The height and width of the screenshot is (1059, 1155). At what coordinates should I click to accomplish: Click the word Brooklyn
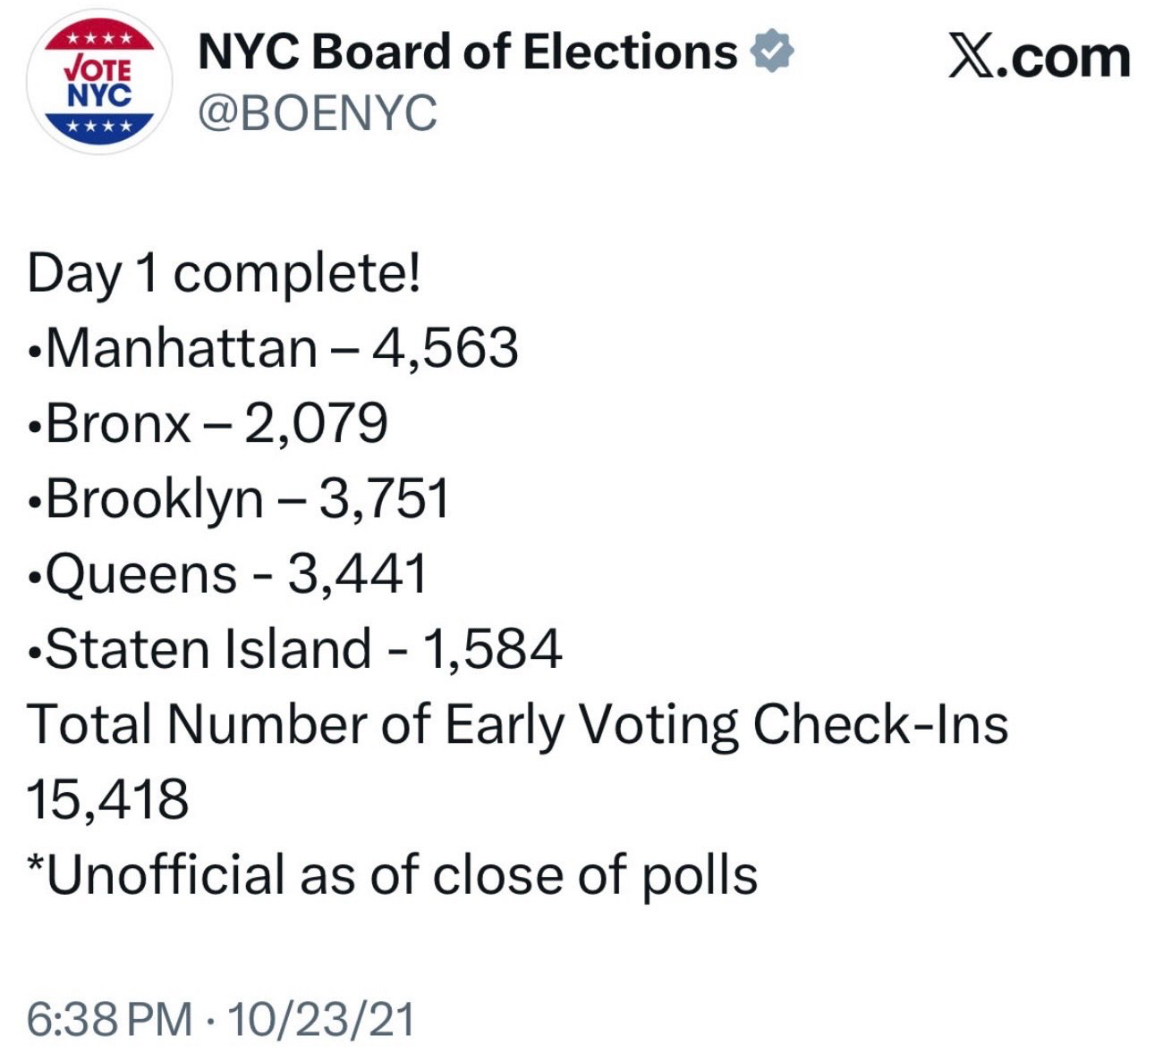point(155,499)
